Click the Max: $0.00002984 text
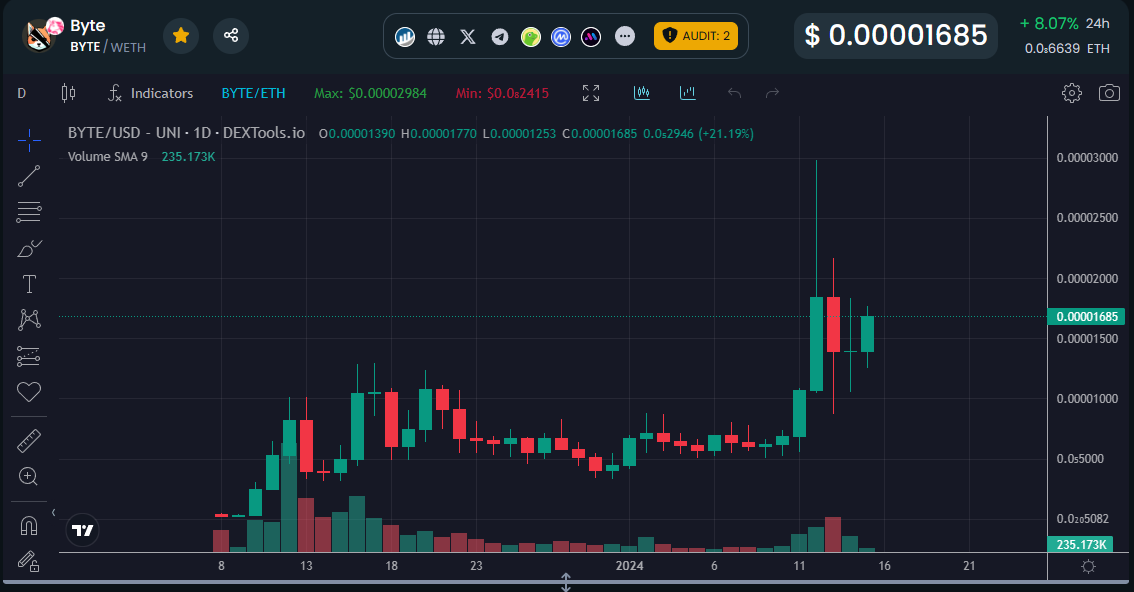The height and width of the screenshot is (592, 1134). (x=370, y=93)
